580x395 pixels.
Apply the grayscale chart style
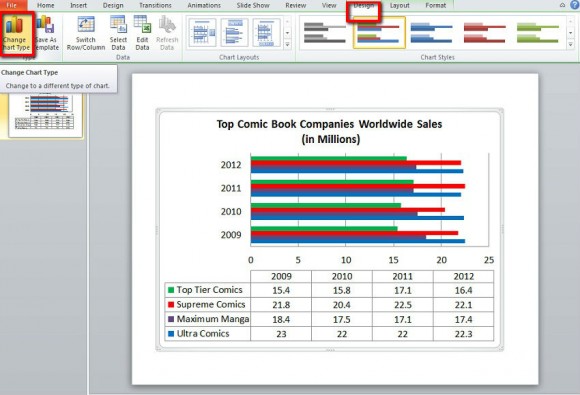point(324,33)
